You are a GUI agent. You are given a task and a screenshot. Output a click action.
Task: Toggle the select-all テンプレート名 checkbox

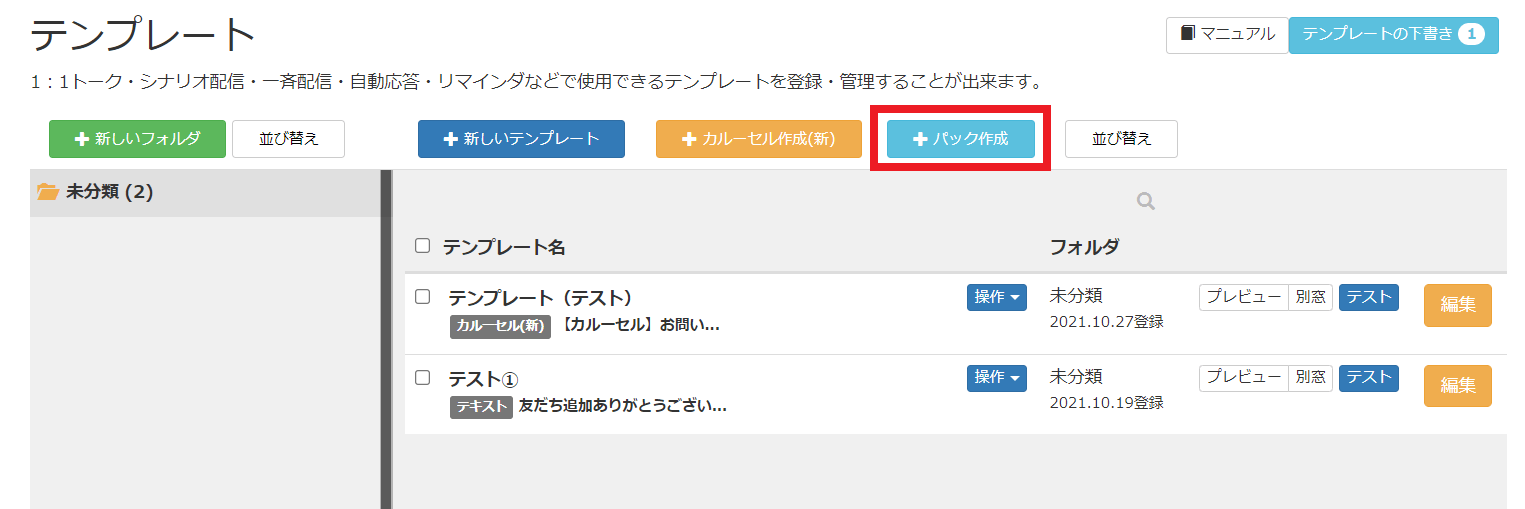422,246
